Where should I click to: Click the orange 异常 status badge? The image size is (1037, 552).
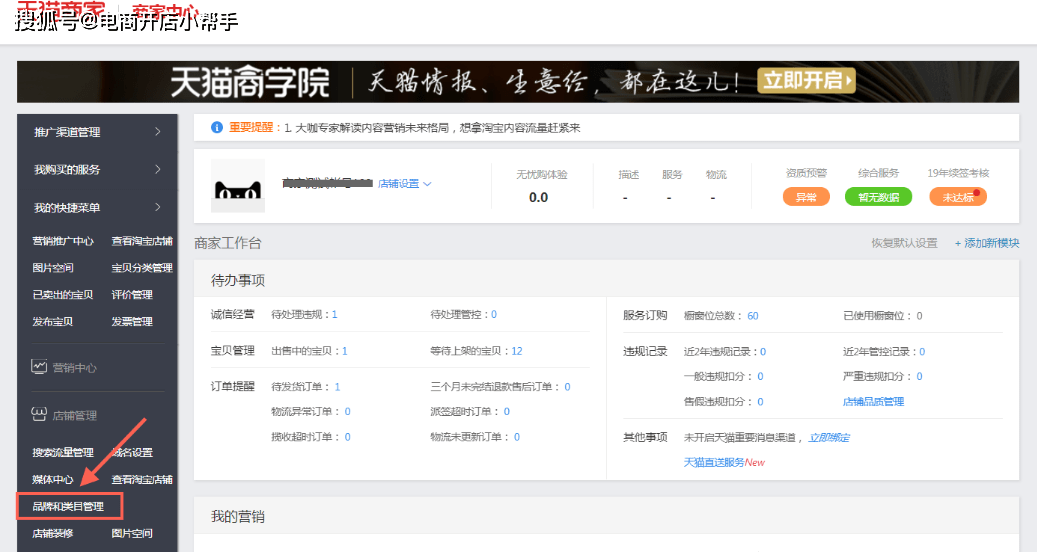tap(806, 197)
